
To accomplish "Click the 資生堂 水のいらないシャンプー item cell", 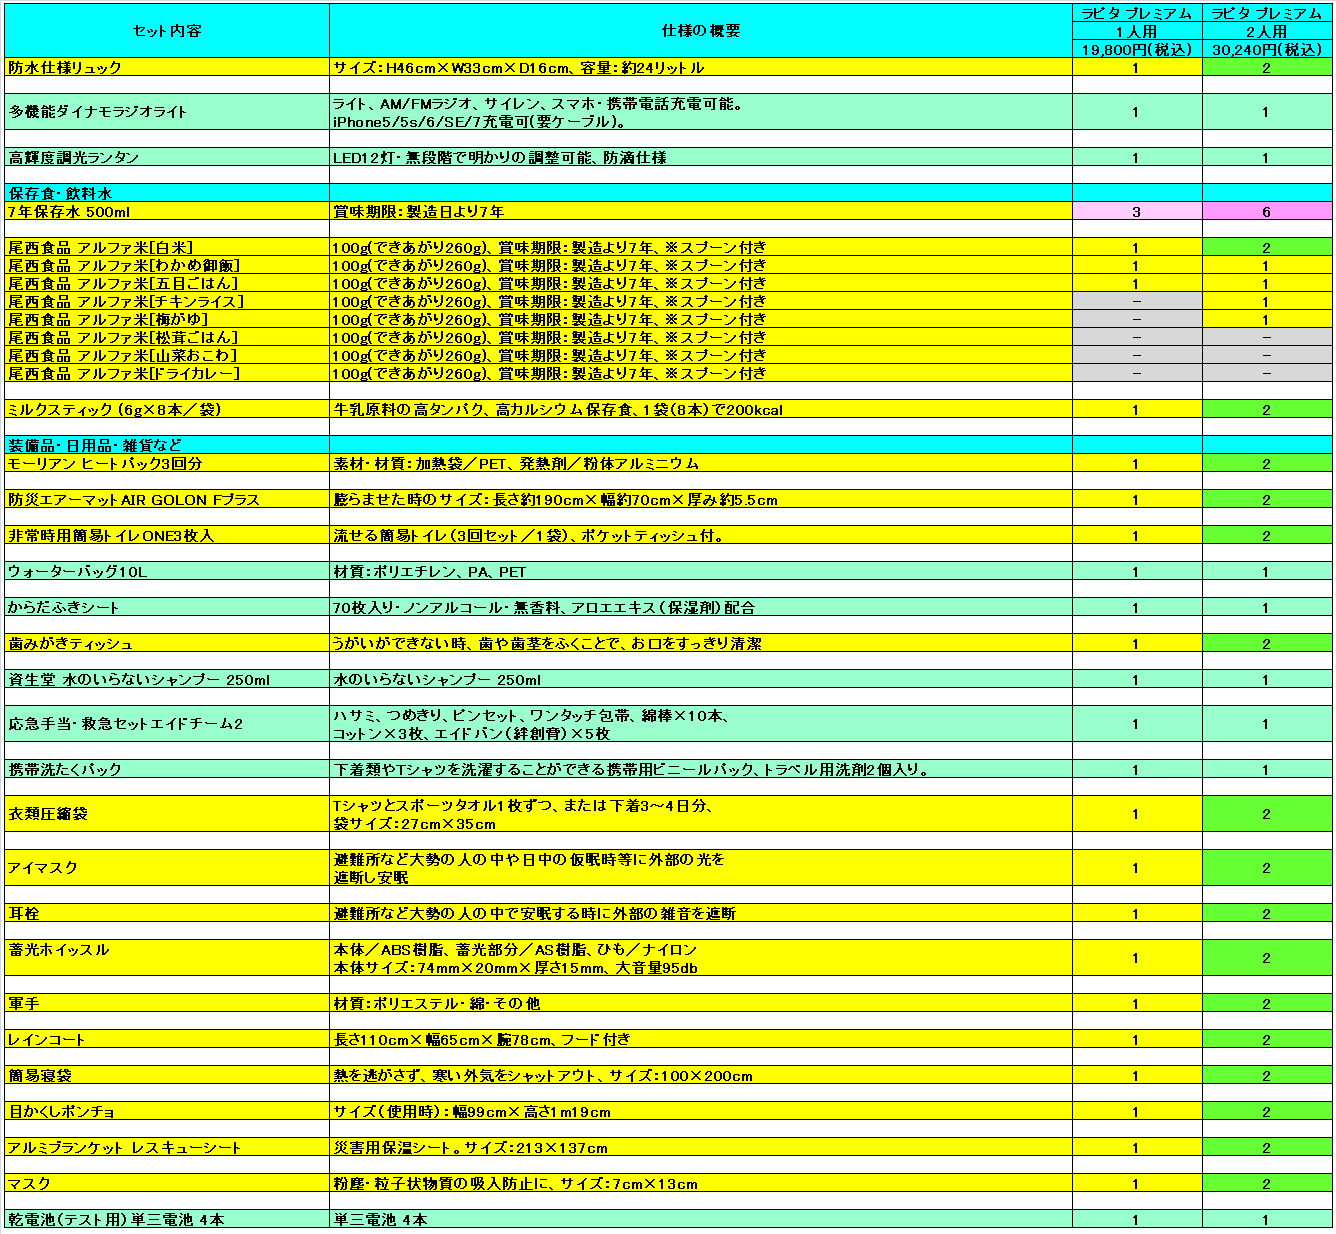I will (x=167, y=680).
